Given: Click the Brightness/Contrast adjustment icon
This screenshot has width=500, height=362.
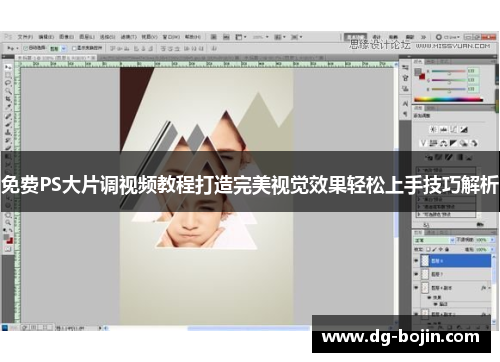Looking at the screenshot, I should coord(433,130).
